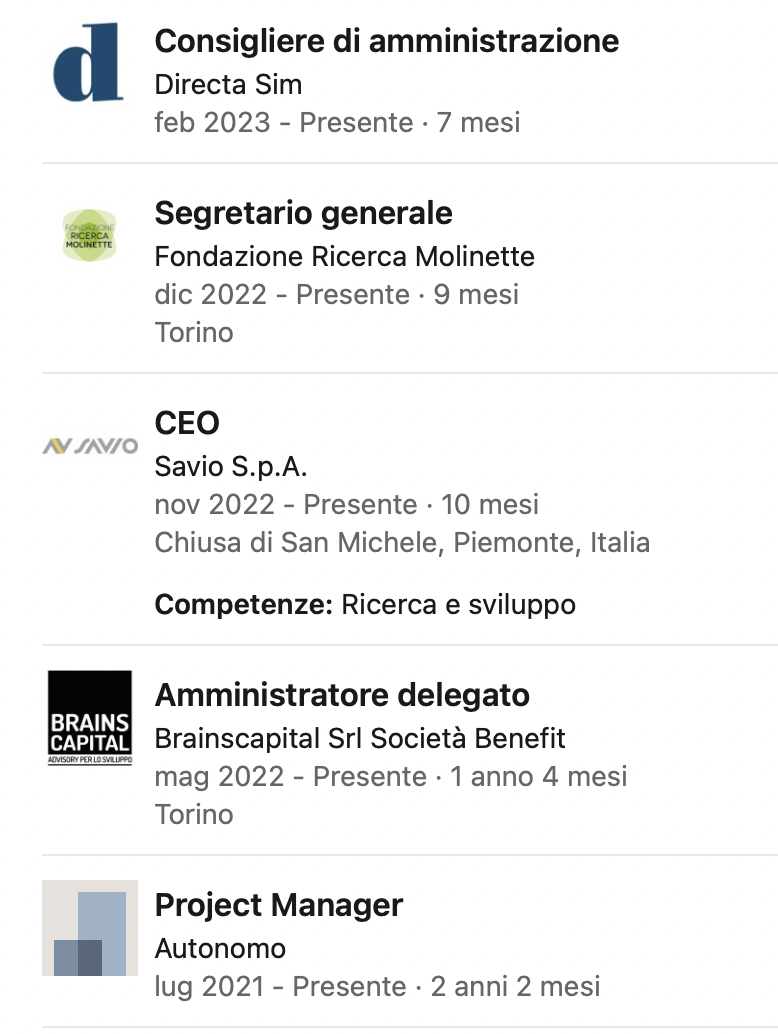Click the Fondazione Ricerca Molinette company name

[x=344, y=257]
